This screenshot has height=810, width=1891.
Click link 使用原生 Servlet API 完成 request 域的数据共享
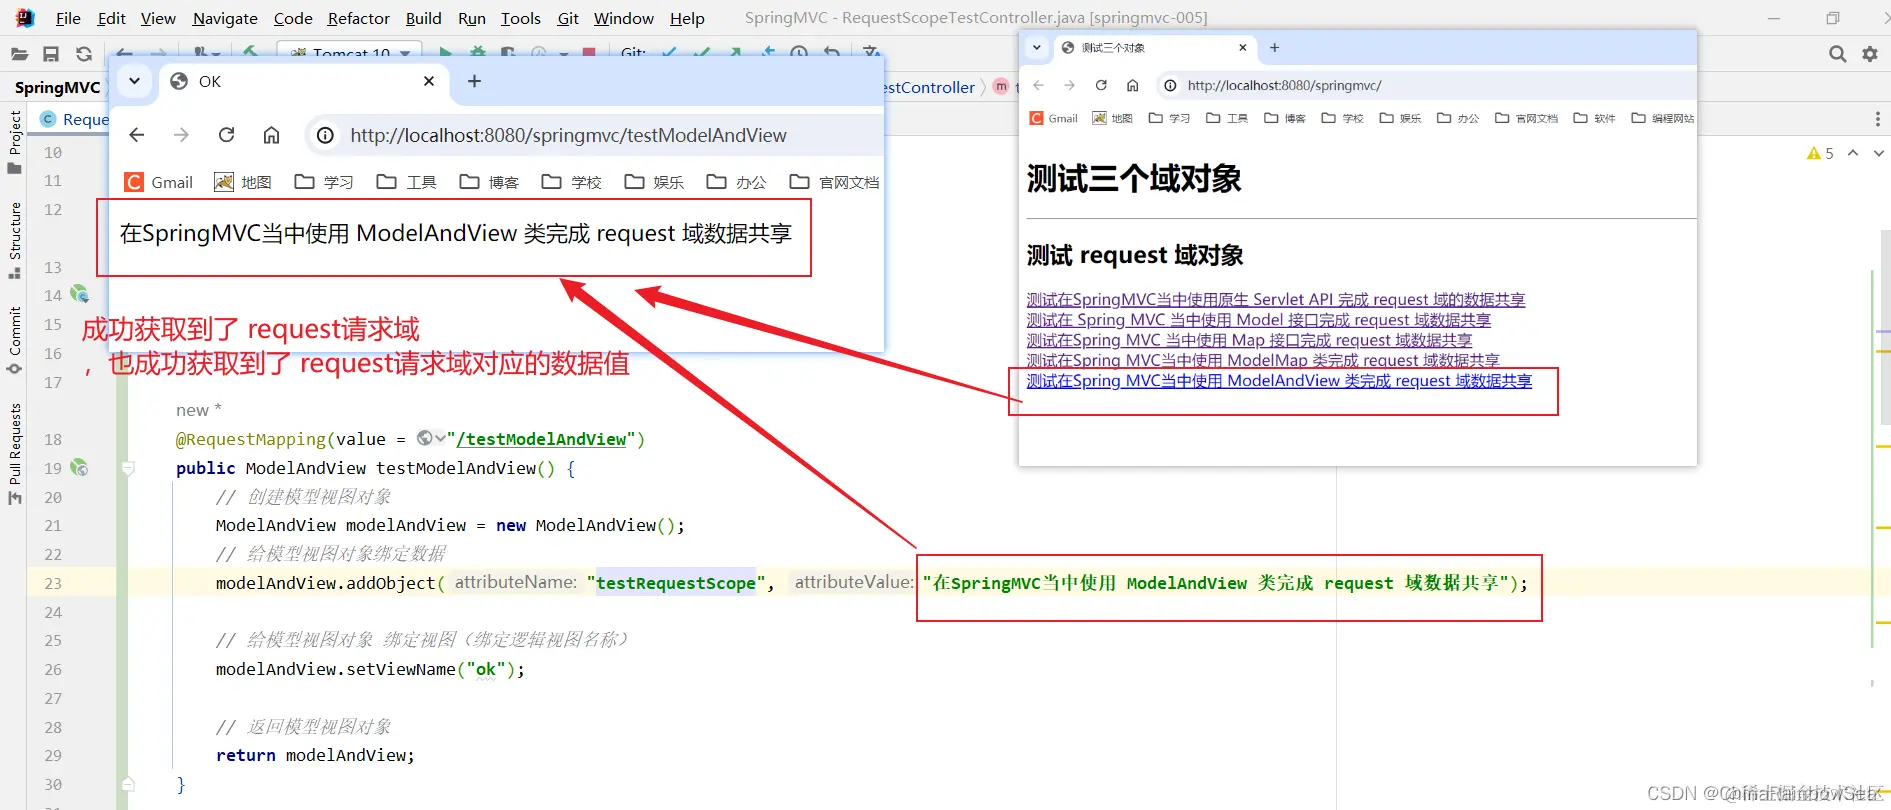pos(1275,299)
